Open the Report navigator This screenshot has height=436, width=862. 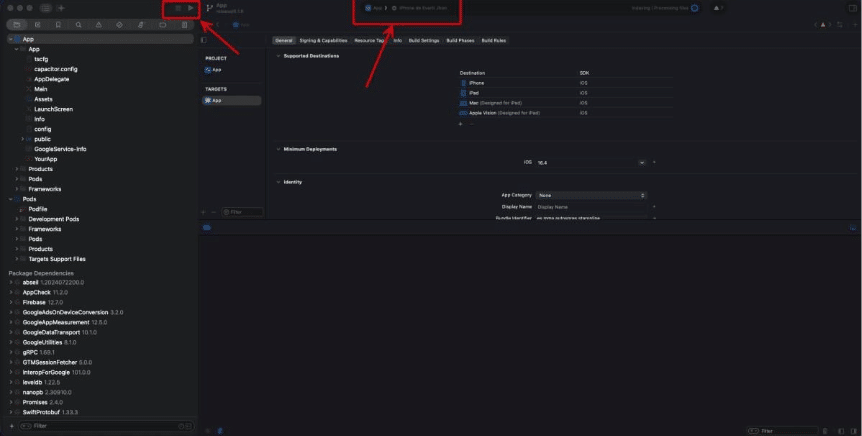(x=184, y=25)
